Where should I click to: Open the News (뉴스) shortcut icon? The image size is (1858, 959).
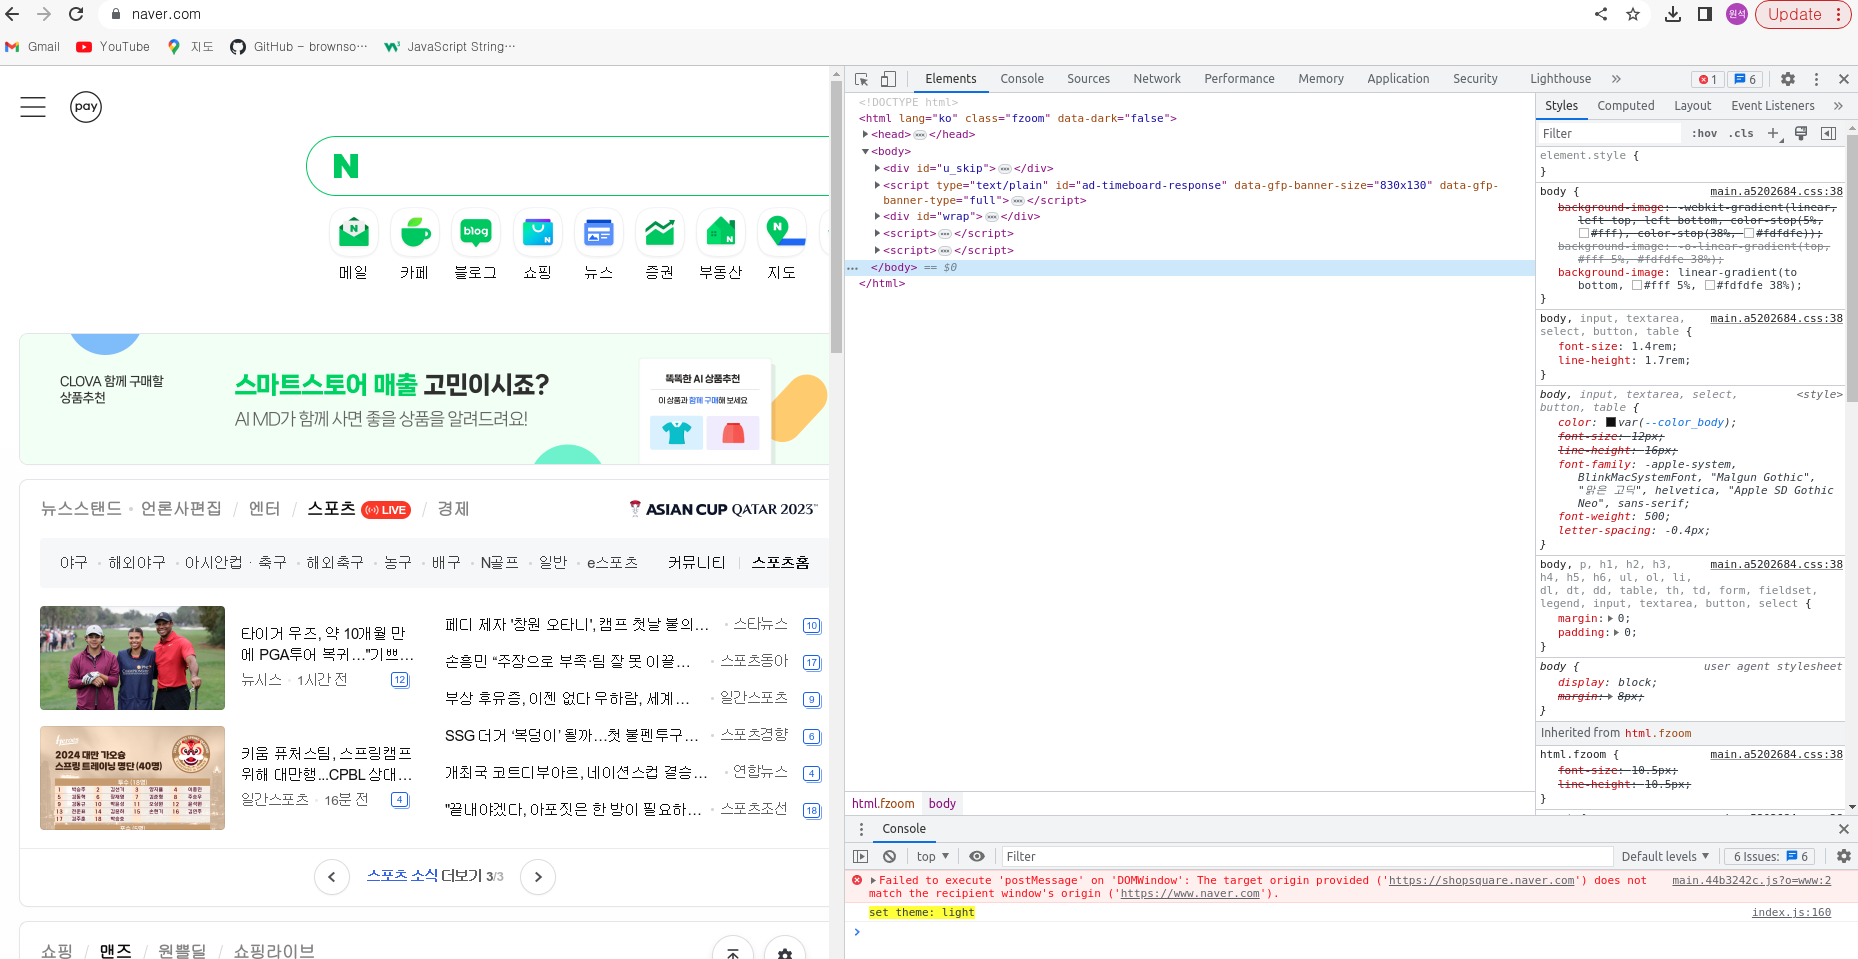(599, 232)
